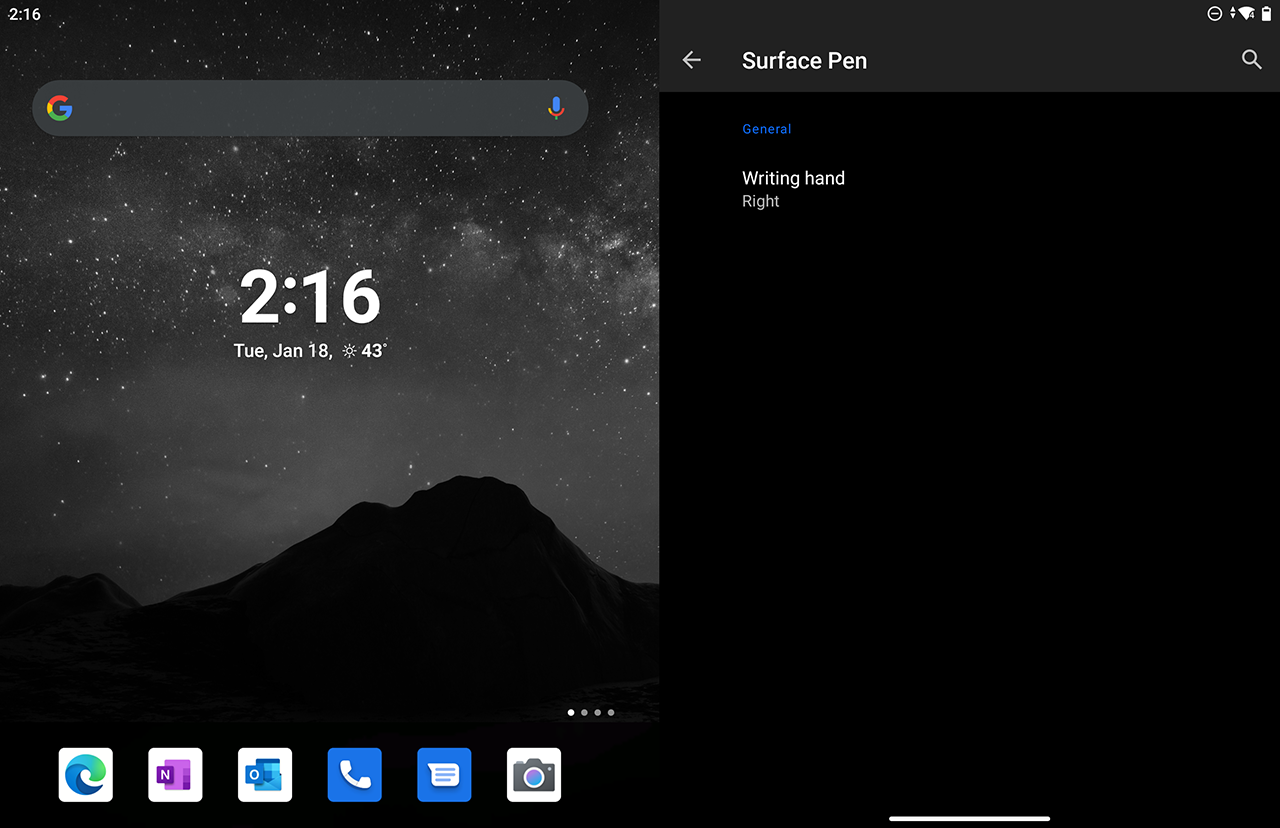Image resolution: width=1280 pixels, height=828 pixels.
Task: Open weather showing 43 degrees
Action: pyautogui.click(x=364, y=351)
